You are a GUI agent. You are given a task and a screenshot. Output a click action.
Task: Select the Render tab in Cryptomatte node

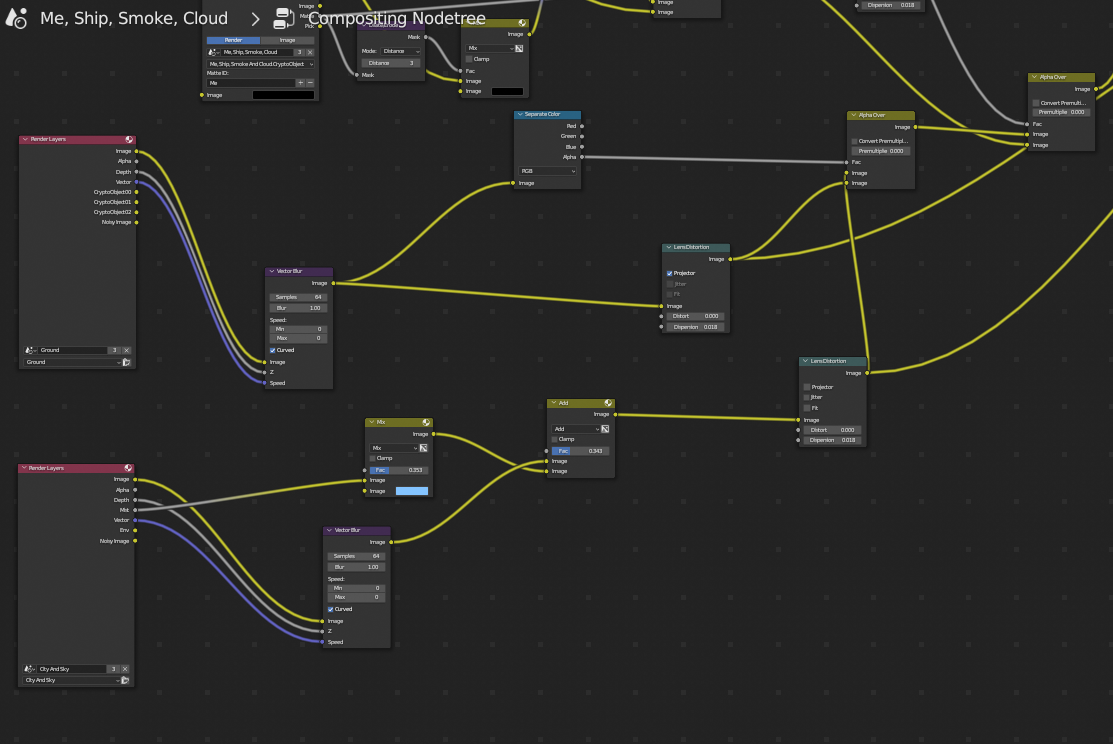234,40
